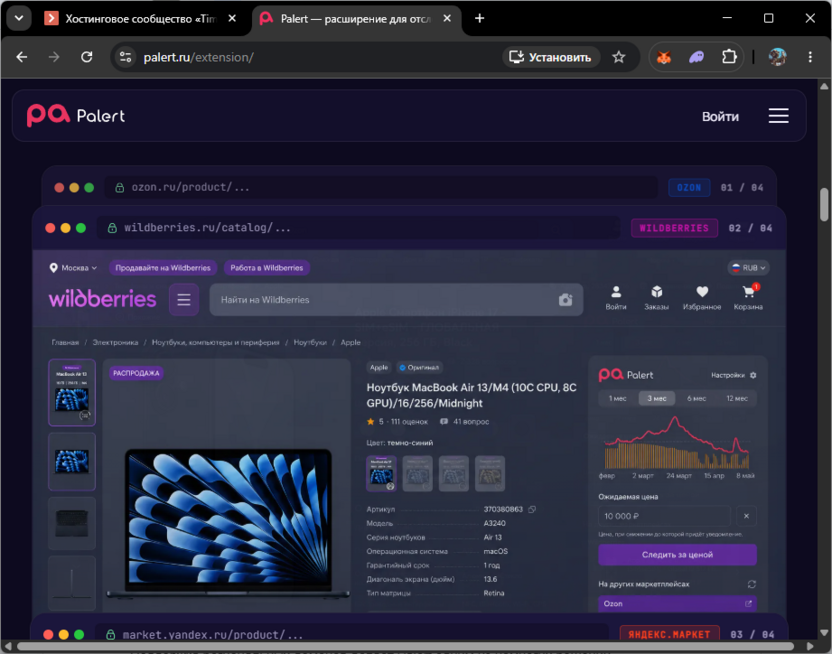Viewport: 832px width, 654px height.
Task: Click the Главная breadcrumb
Action: [65, 343]
